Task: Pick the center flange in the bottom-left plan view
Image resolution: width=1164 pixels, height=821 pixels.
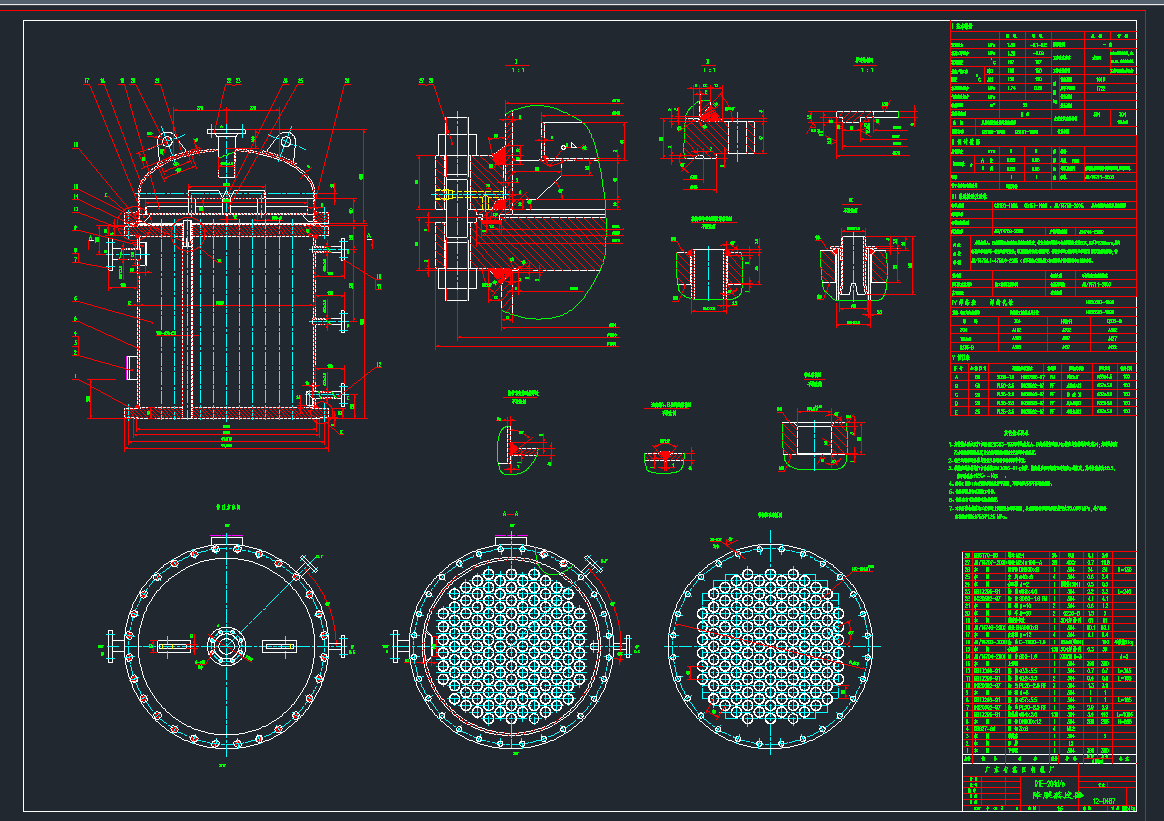Action: click(227, 646)
